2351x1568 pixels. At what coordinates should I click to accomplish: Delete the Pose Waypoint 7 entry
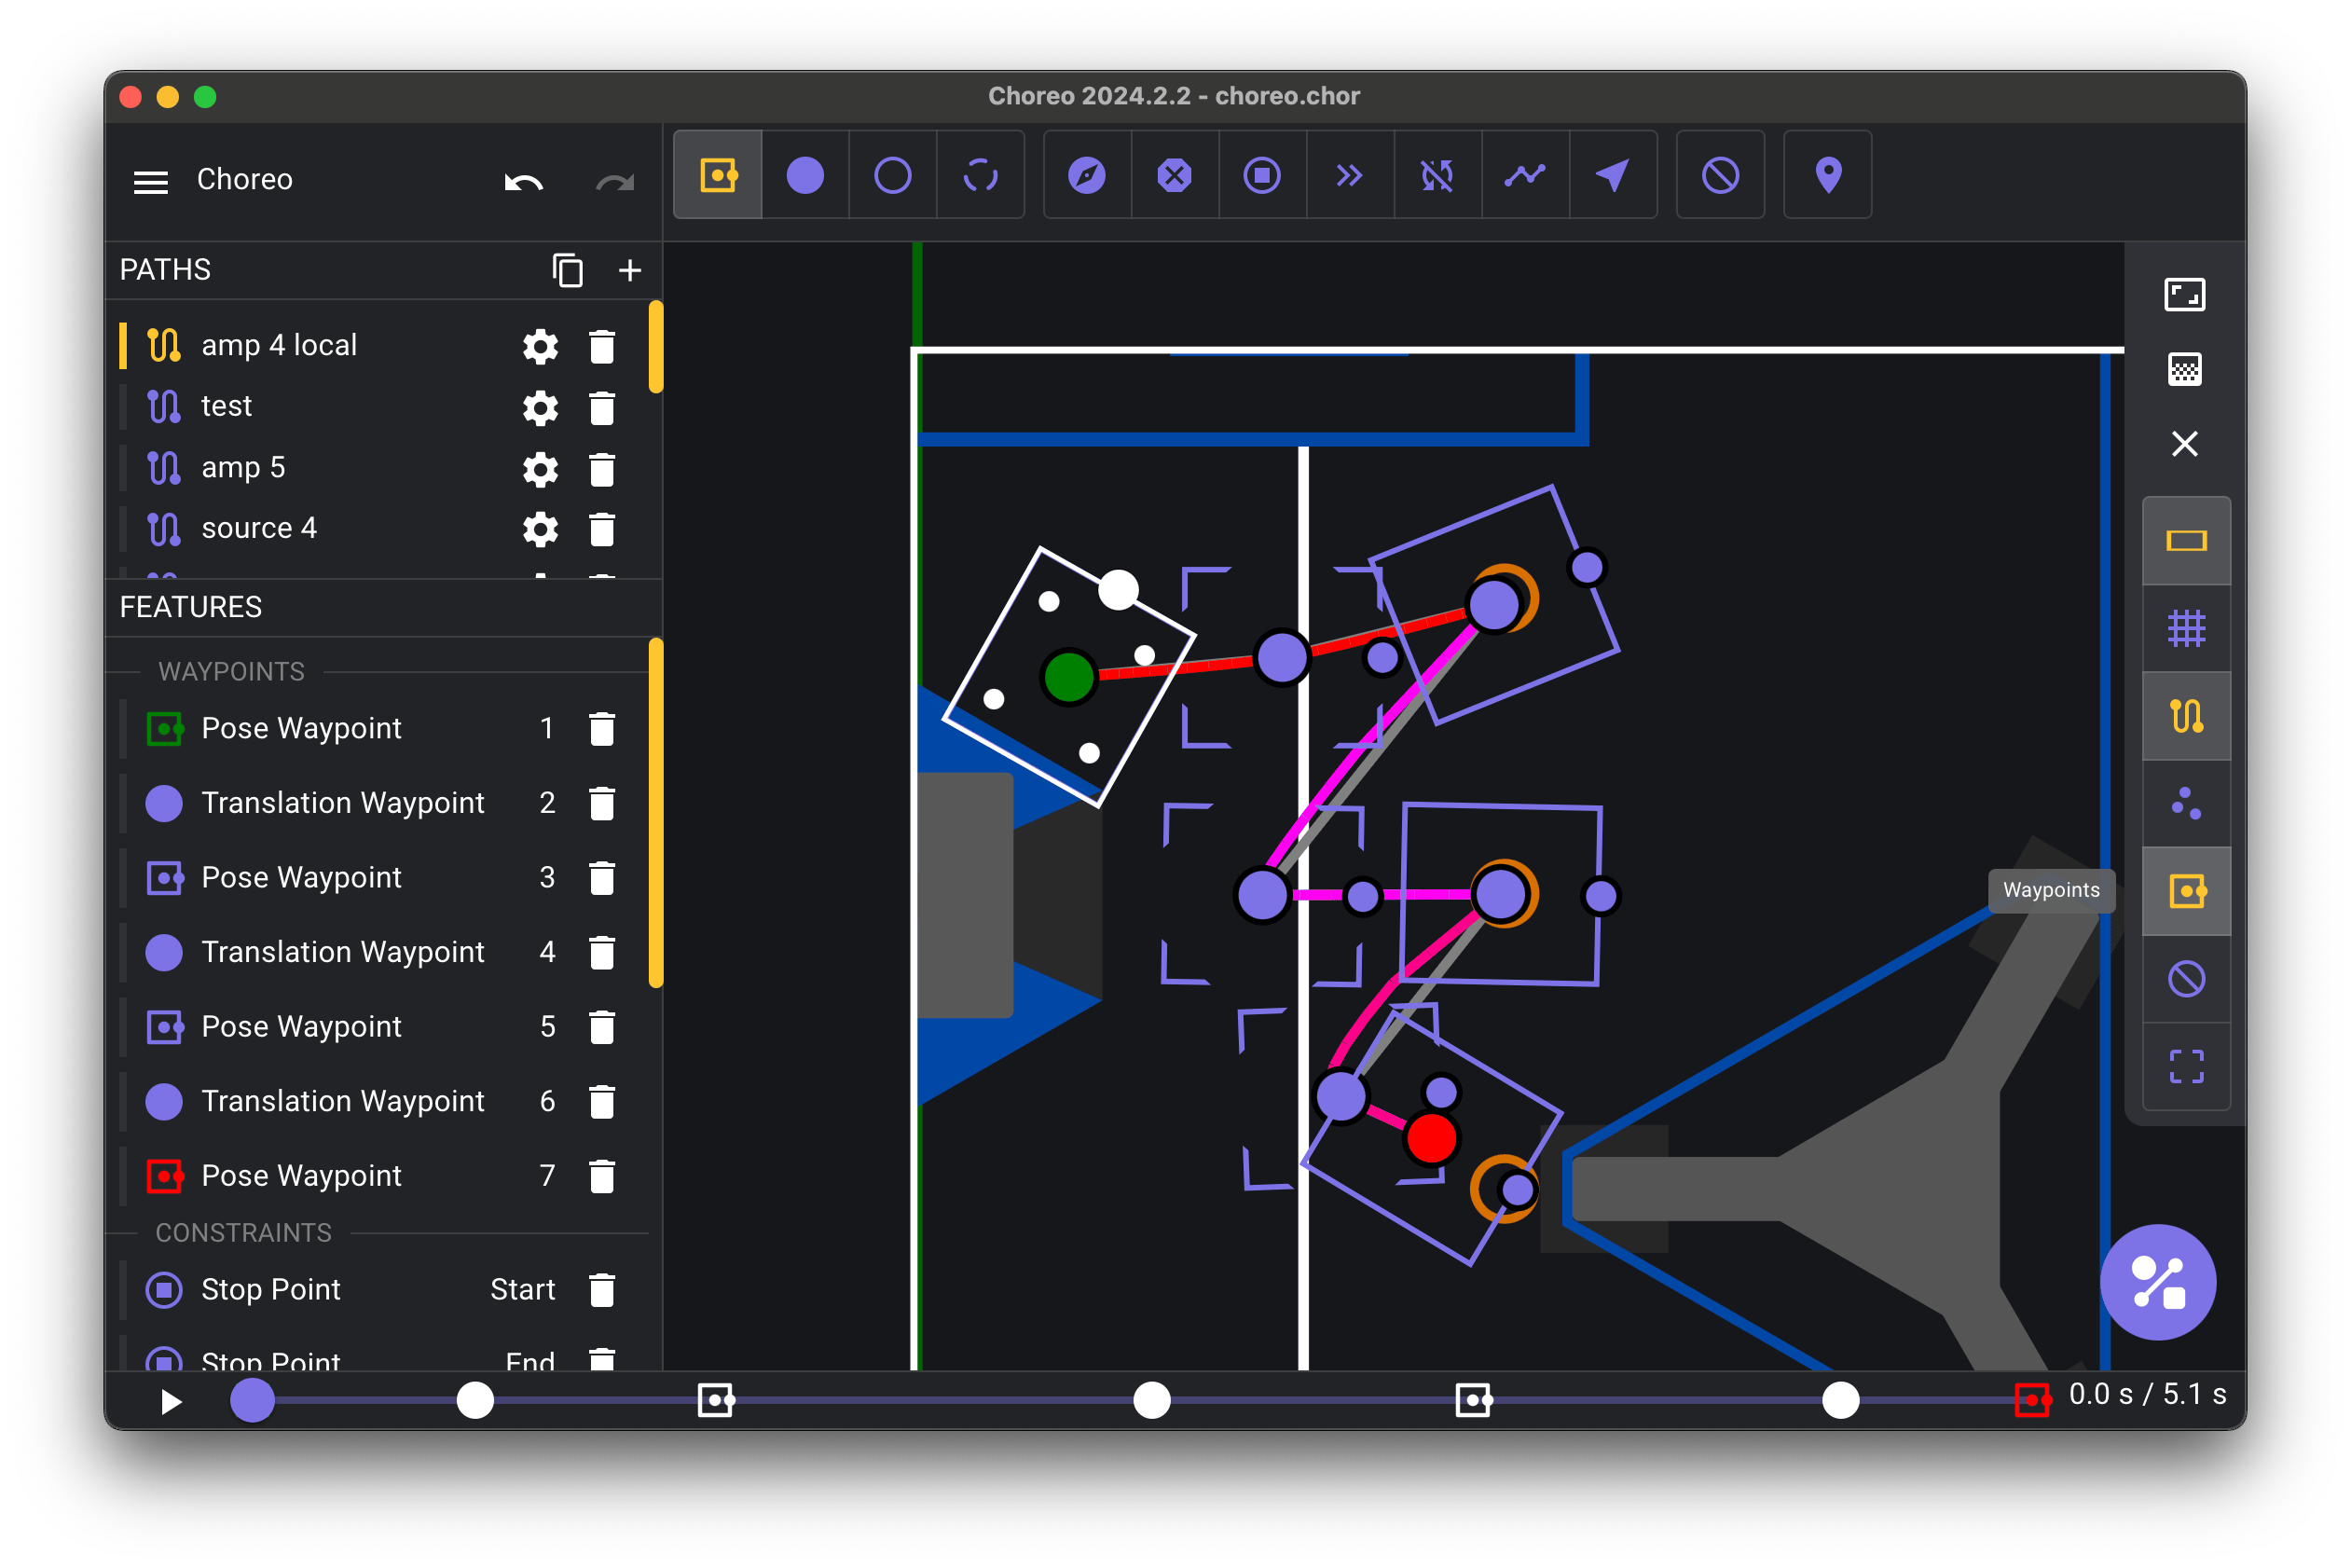pyautogui.click(x=607, y=1173)
